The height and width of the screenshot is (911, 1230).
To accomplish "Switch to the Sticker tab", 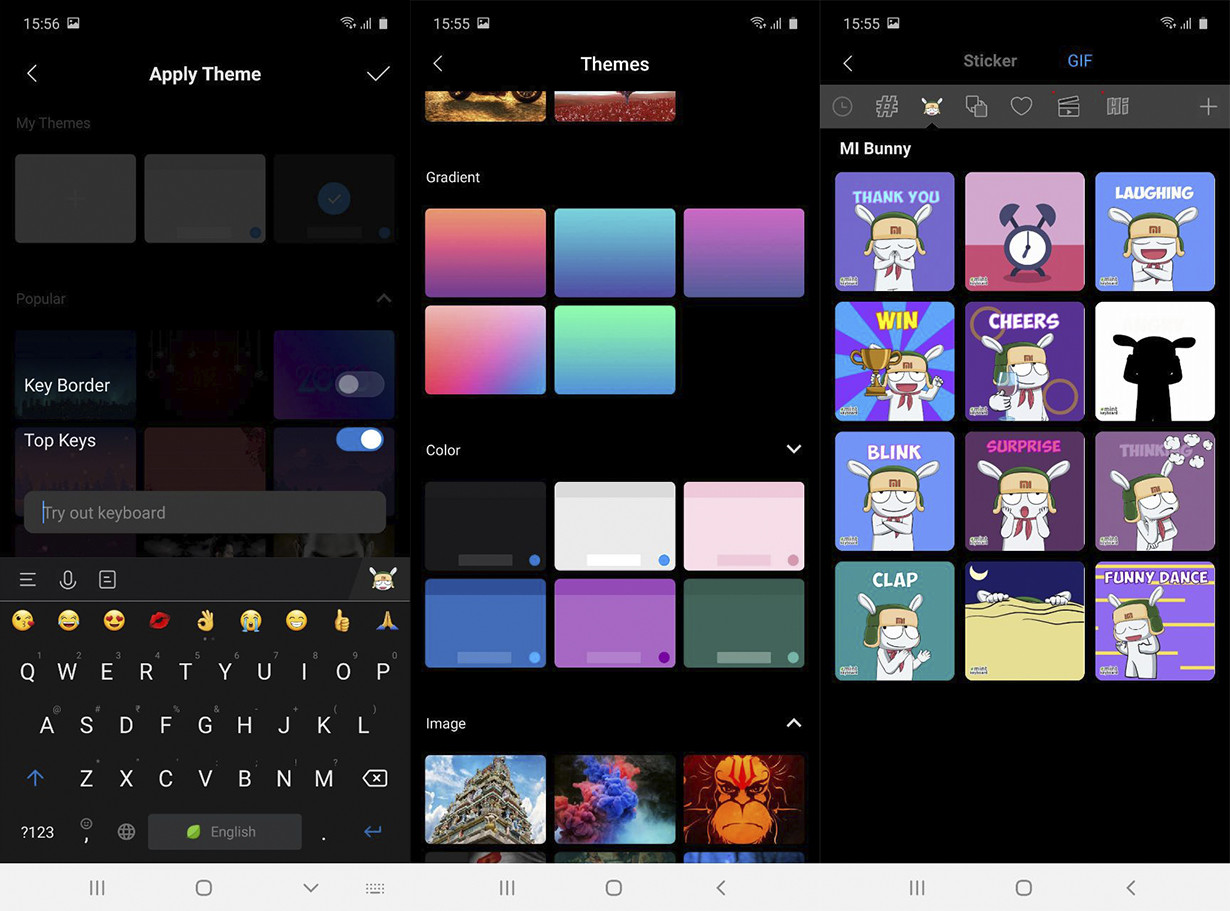I will click(x=989, y=60).
